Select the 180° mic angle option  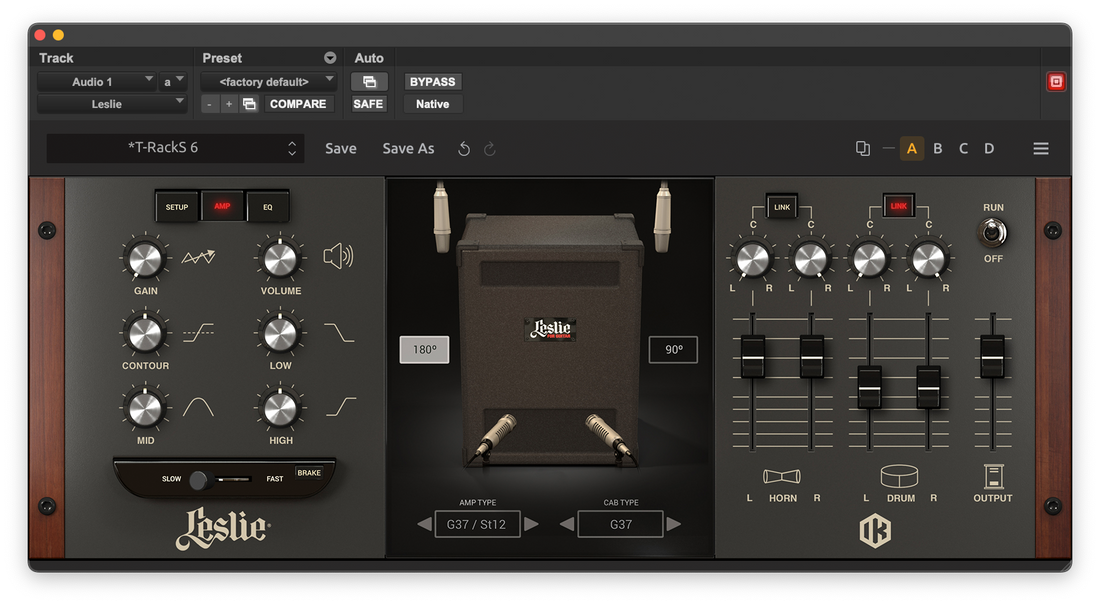pos(424,350)
